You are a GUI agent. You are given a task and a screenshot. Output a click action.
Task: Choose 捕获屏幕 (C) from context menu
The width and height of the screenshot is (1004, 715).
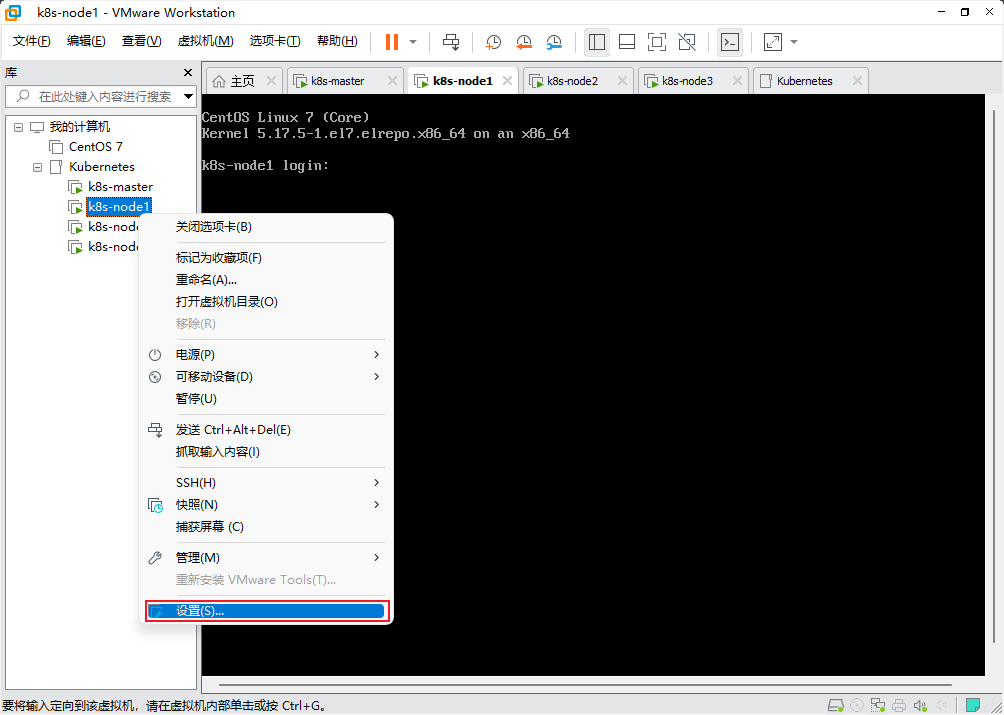point(266,527)
